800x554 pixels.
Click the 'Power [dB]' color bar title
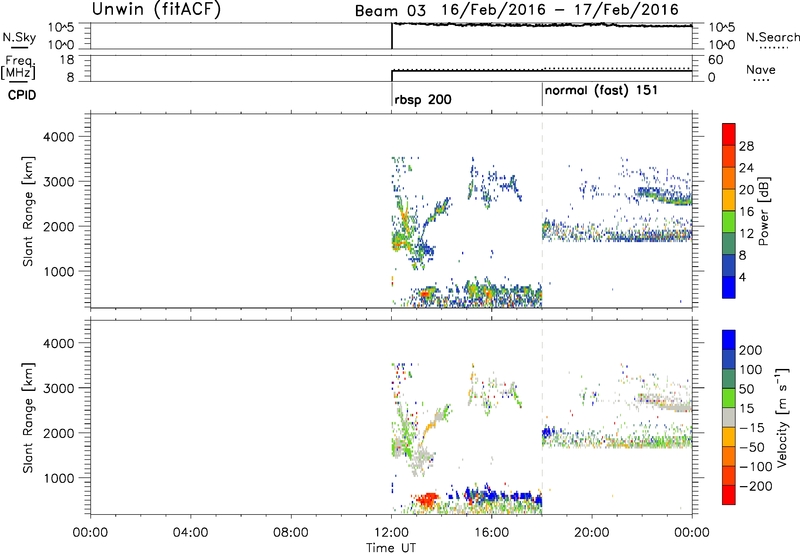(763, 211)
